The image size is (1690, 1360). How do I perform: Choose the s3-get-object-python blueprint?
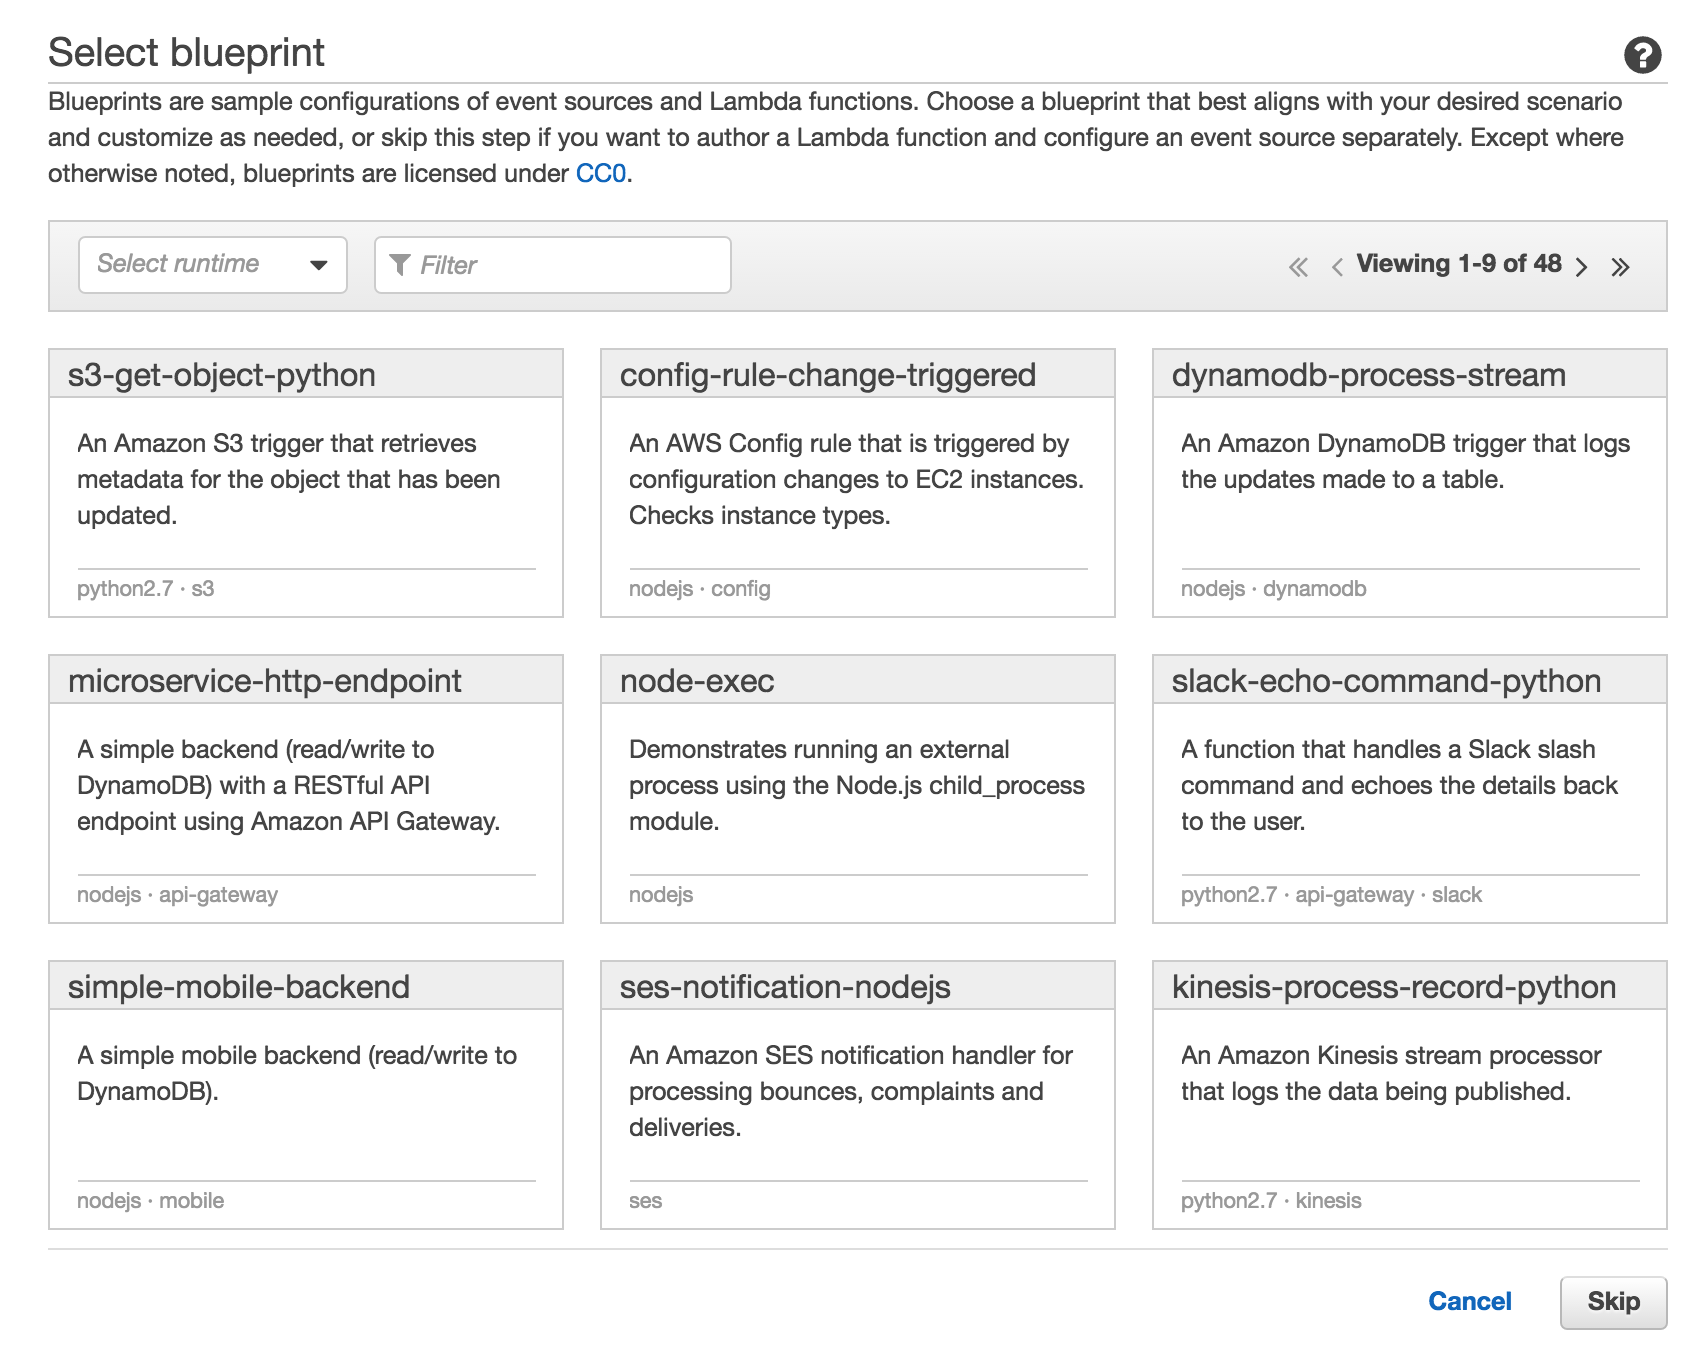[306, 483]
